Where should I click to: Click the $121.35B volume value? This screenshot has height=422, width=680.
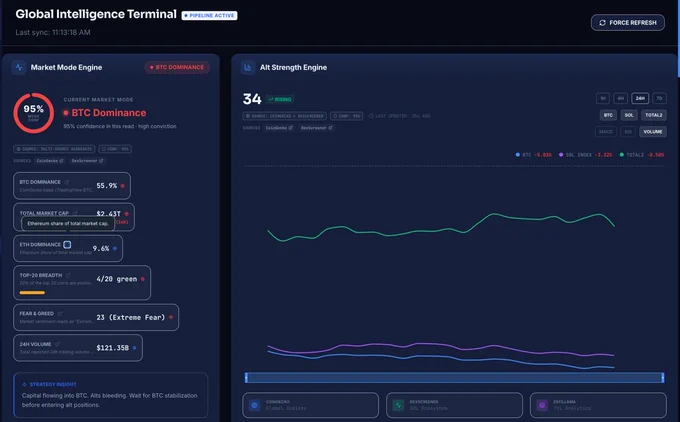pyautogui.click(x=112, y=348)
